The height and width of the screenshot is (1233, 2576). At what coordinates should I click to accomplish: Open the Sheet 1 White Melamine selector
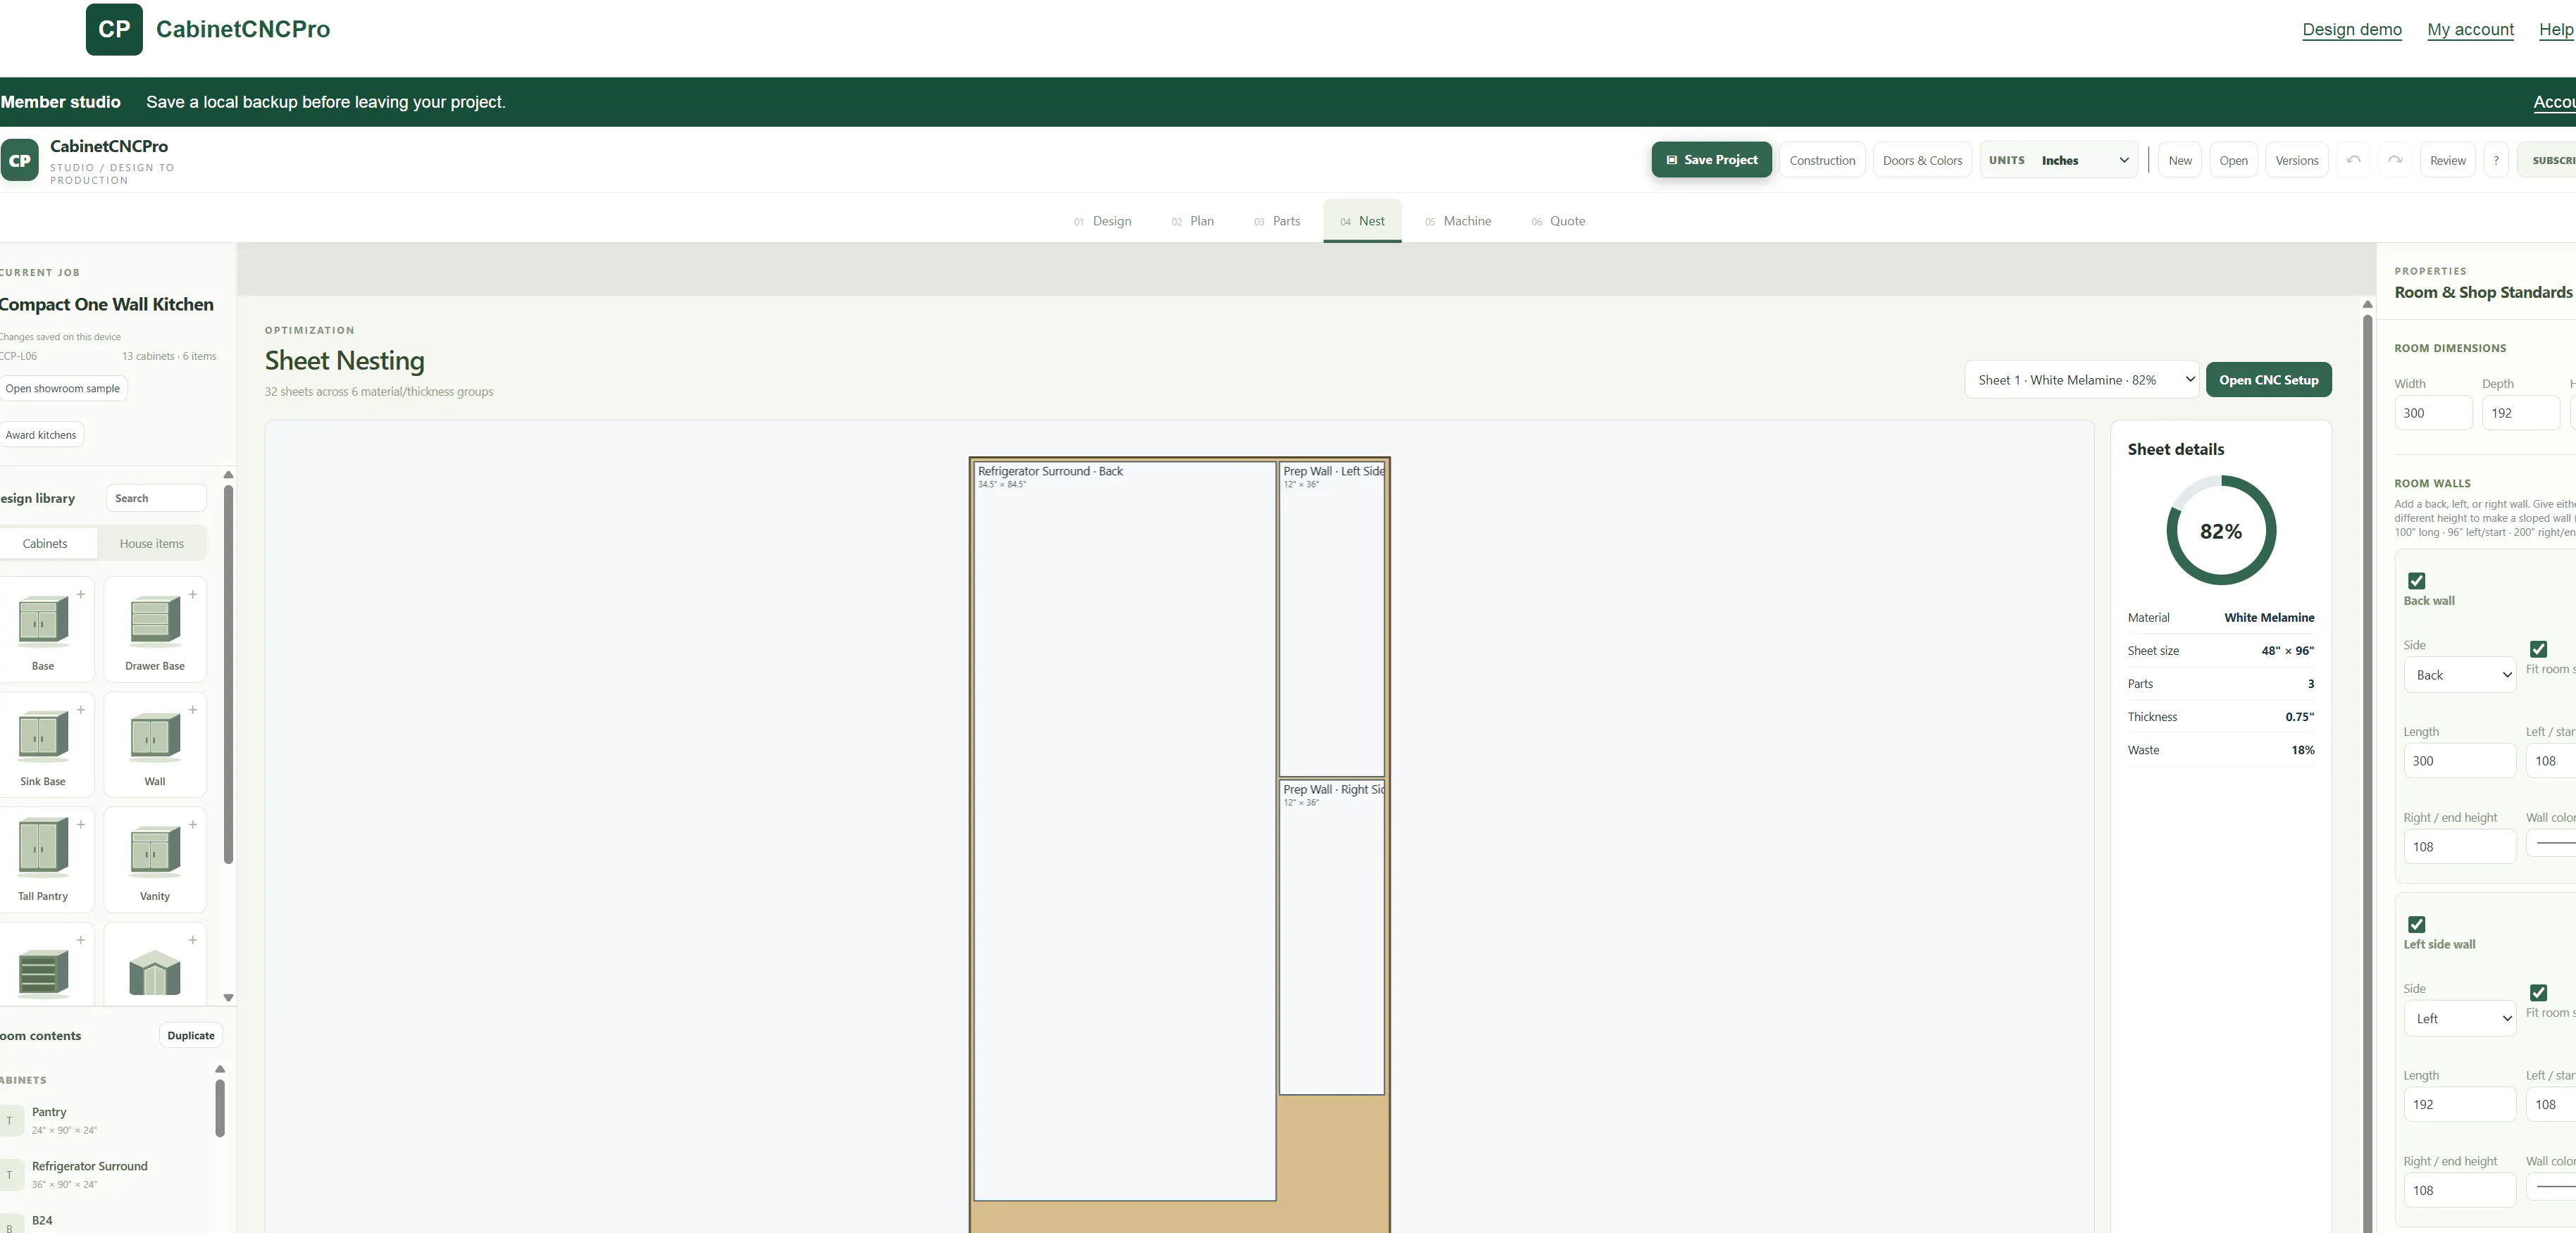pyautogui.click(x=2081, y=380)
